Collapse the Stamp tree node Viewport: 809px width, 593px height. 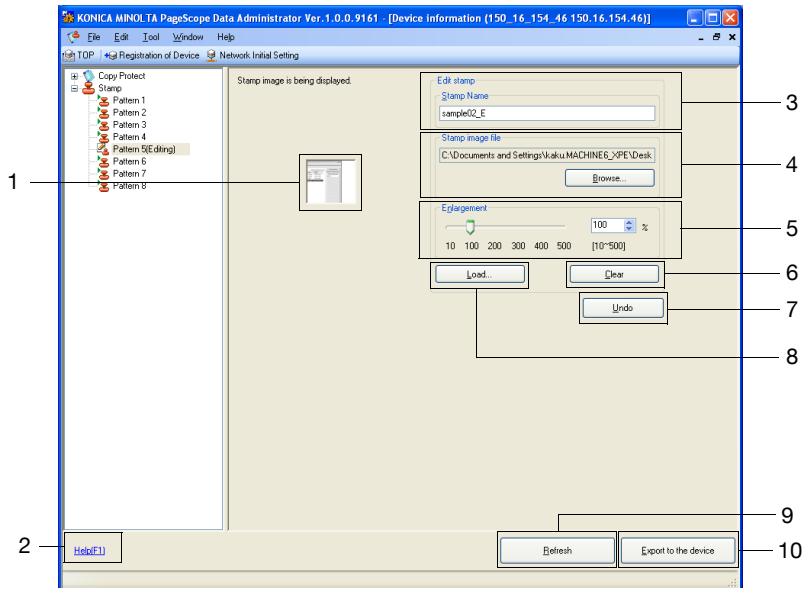(74, 88)
